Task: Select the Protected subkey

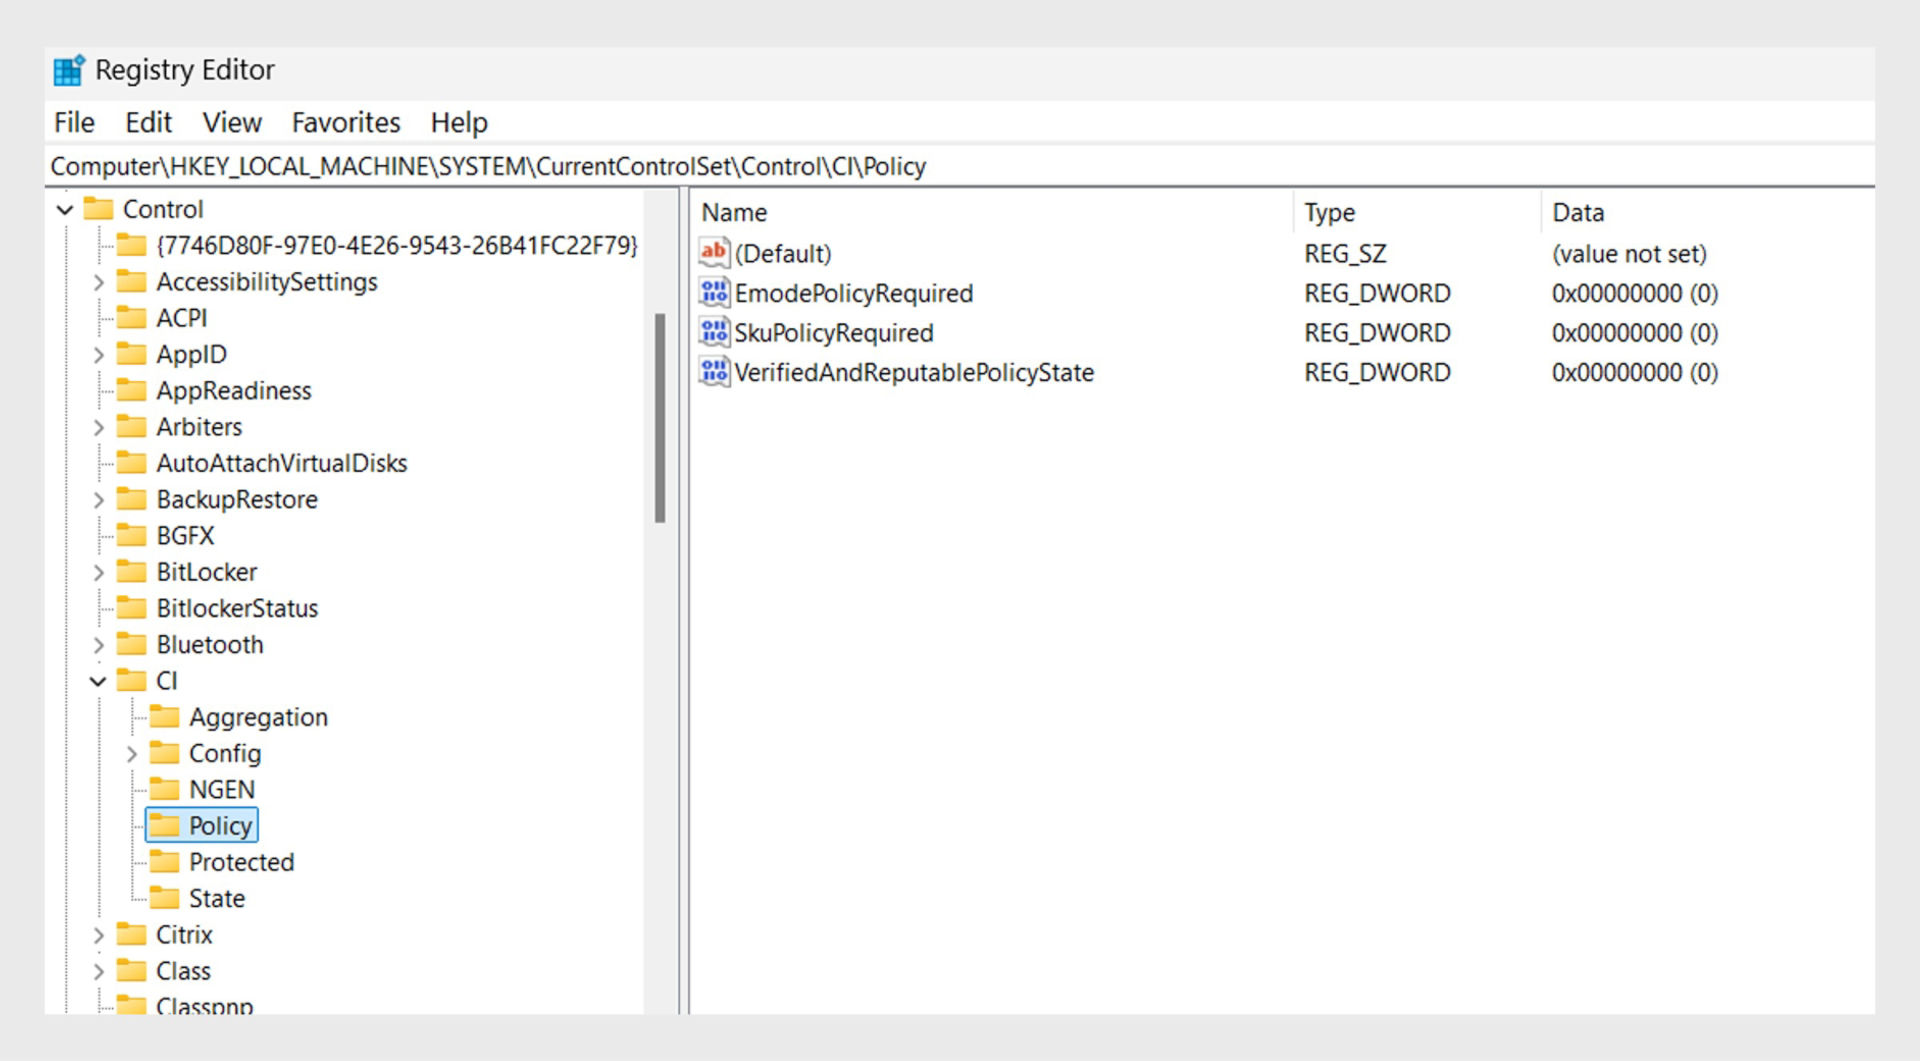Action: 242,861
